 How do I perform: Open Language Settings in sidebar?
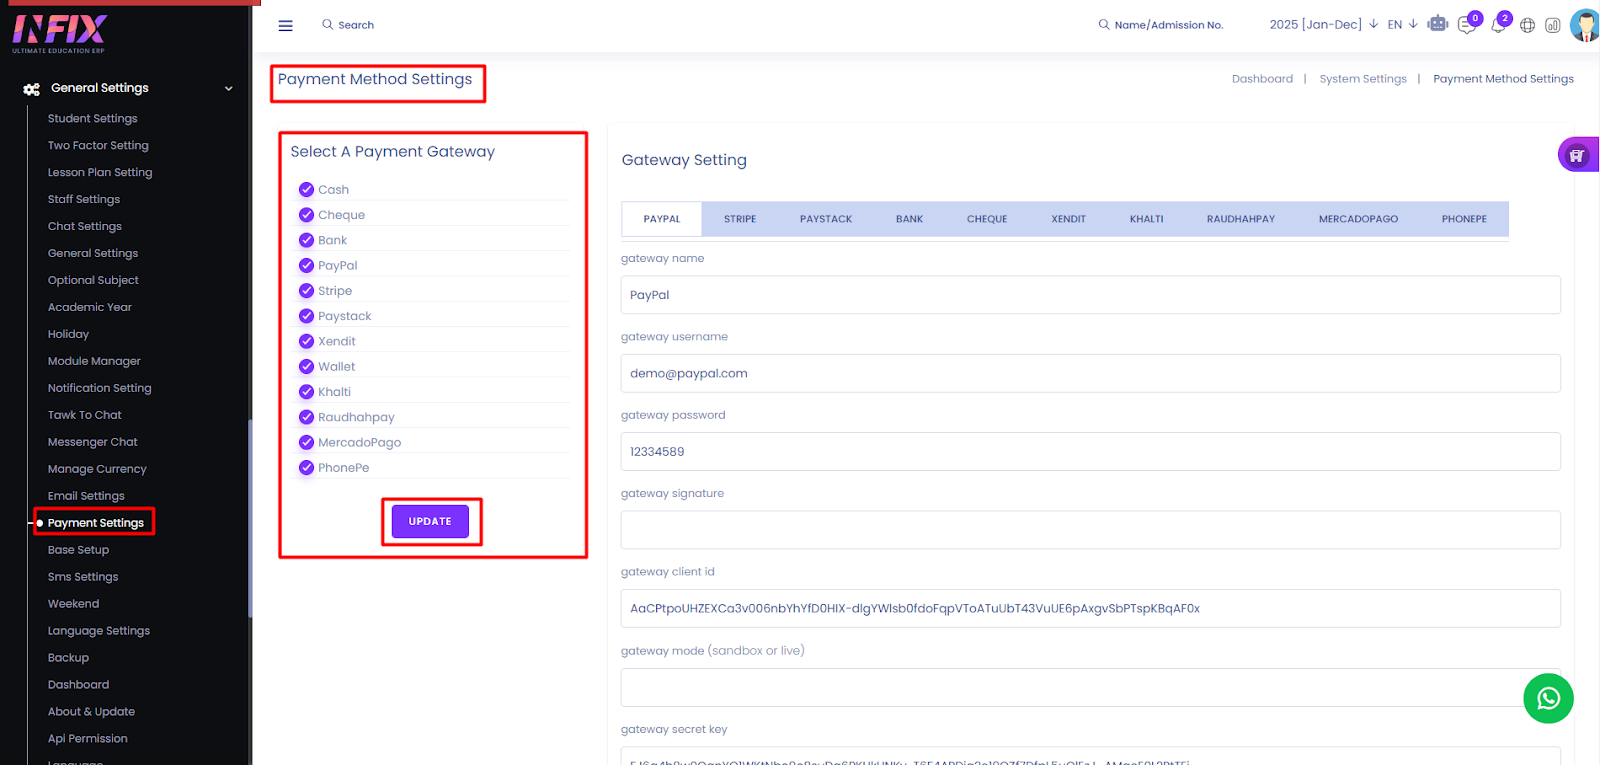[x=99, y=631]
